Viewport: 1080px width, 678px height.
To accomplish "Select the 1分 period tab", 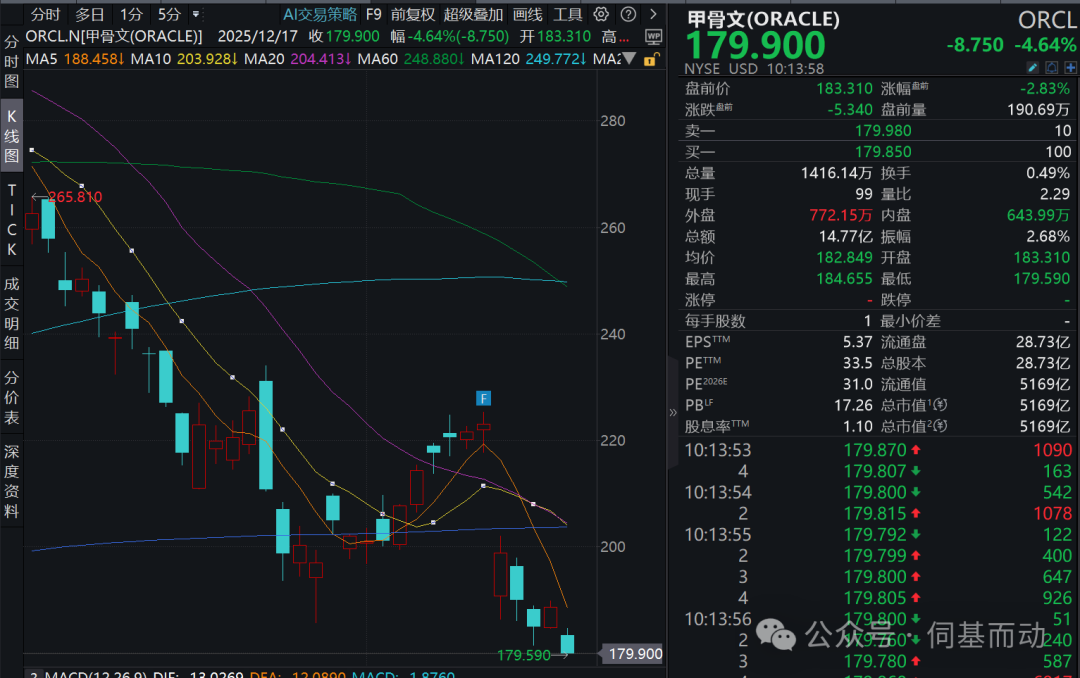I will 131,14.
